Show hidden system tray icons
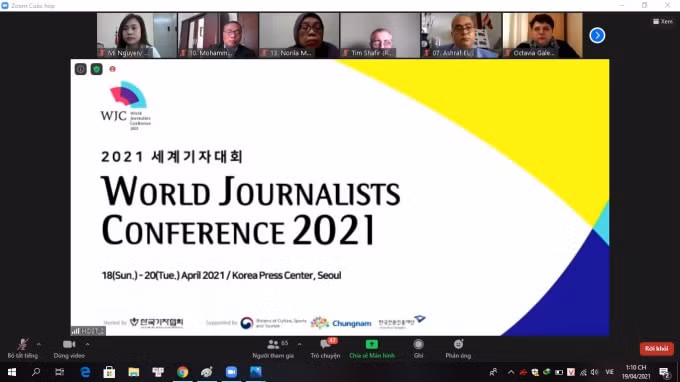 (511, 372)
